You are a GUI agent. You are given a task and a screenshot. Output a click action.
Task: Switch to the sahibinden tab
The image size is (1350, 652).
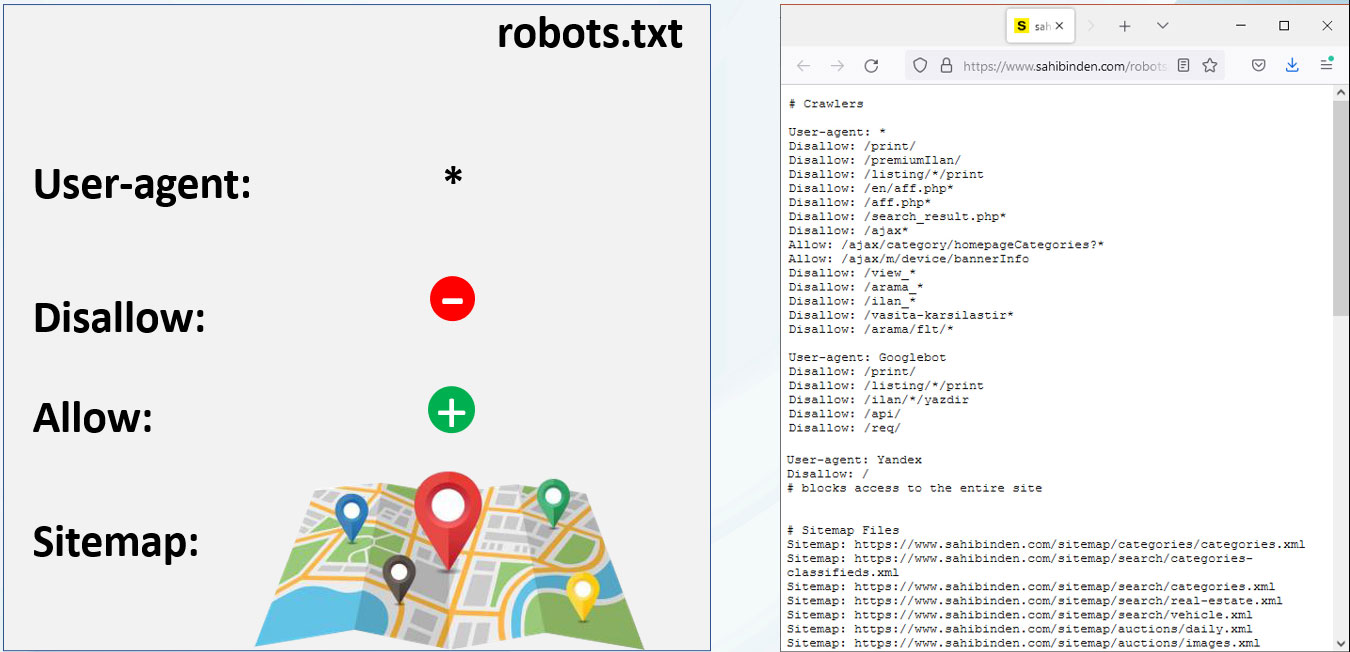(x=1040, y=26)
